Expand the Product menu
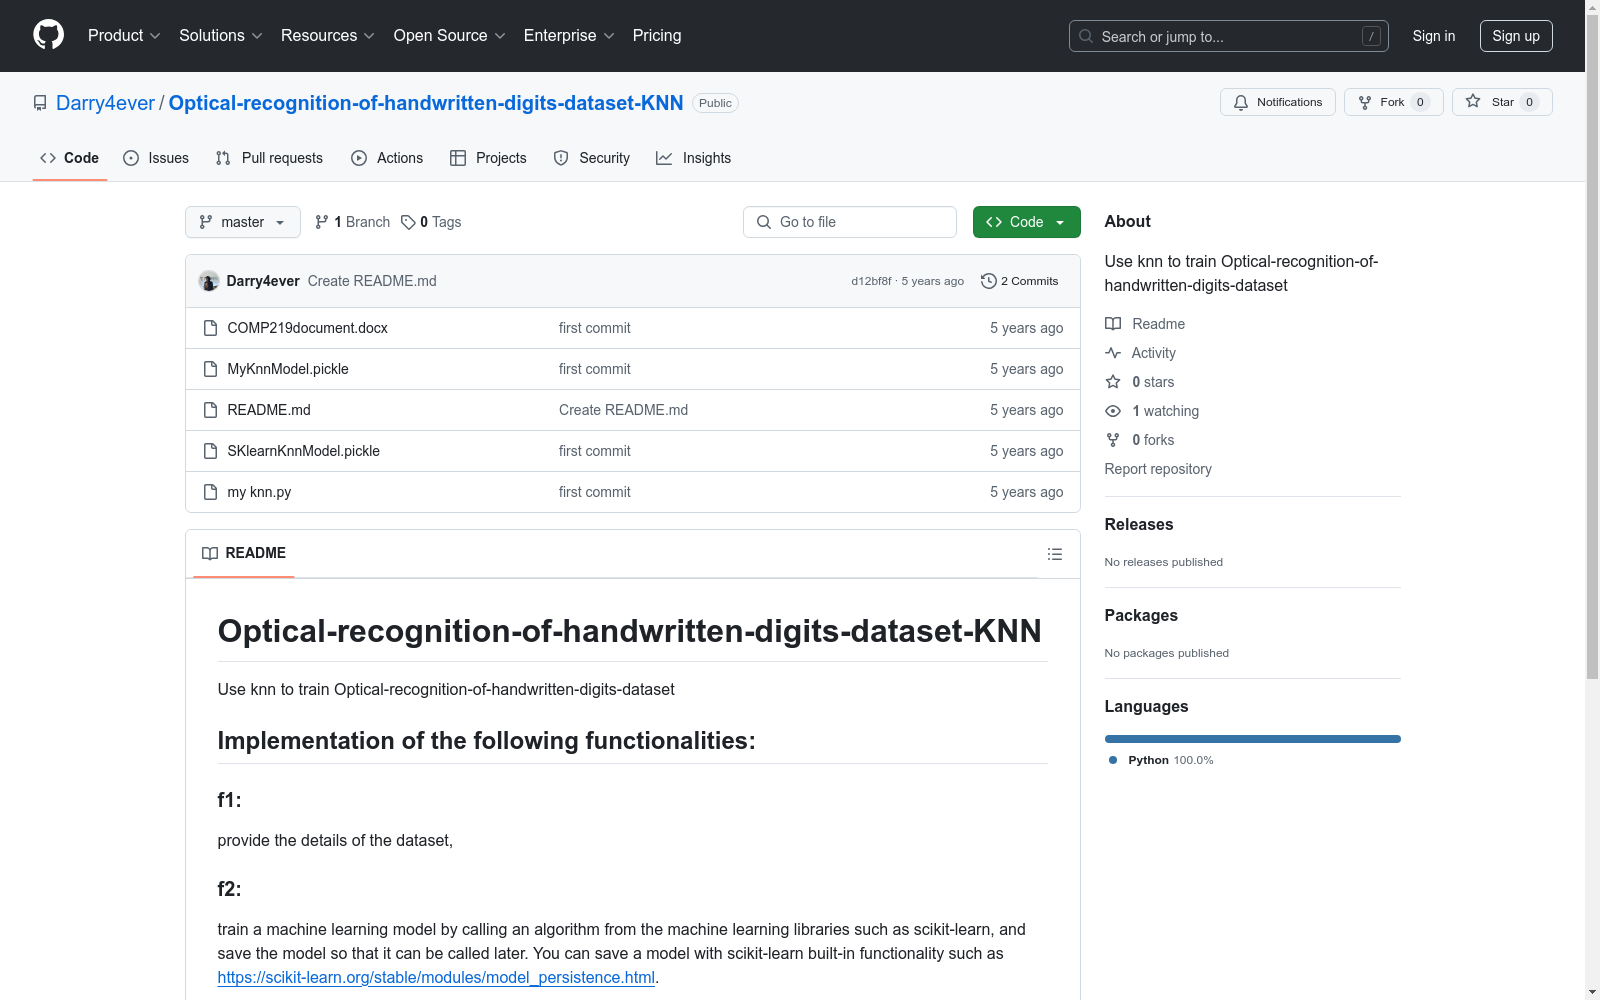Image resolution: width=1600 pixels, height=1000 pixels. (x=124, y=36)
